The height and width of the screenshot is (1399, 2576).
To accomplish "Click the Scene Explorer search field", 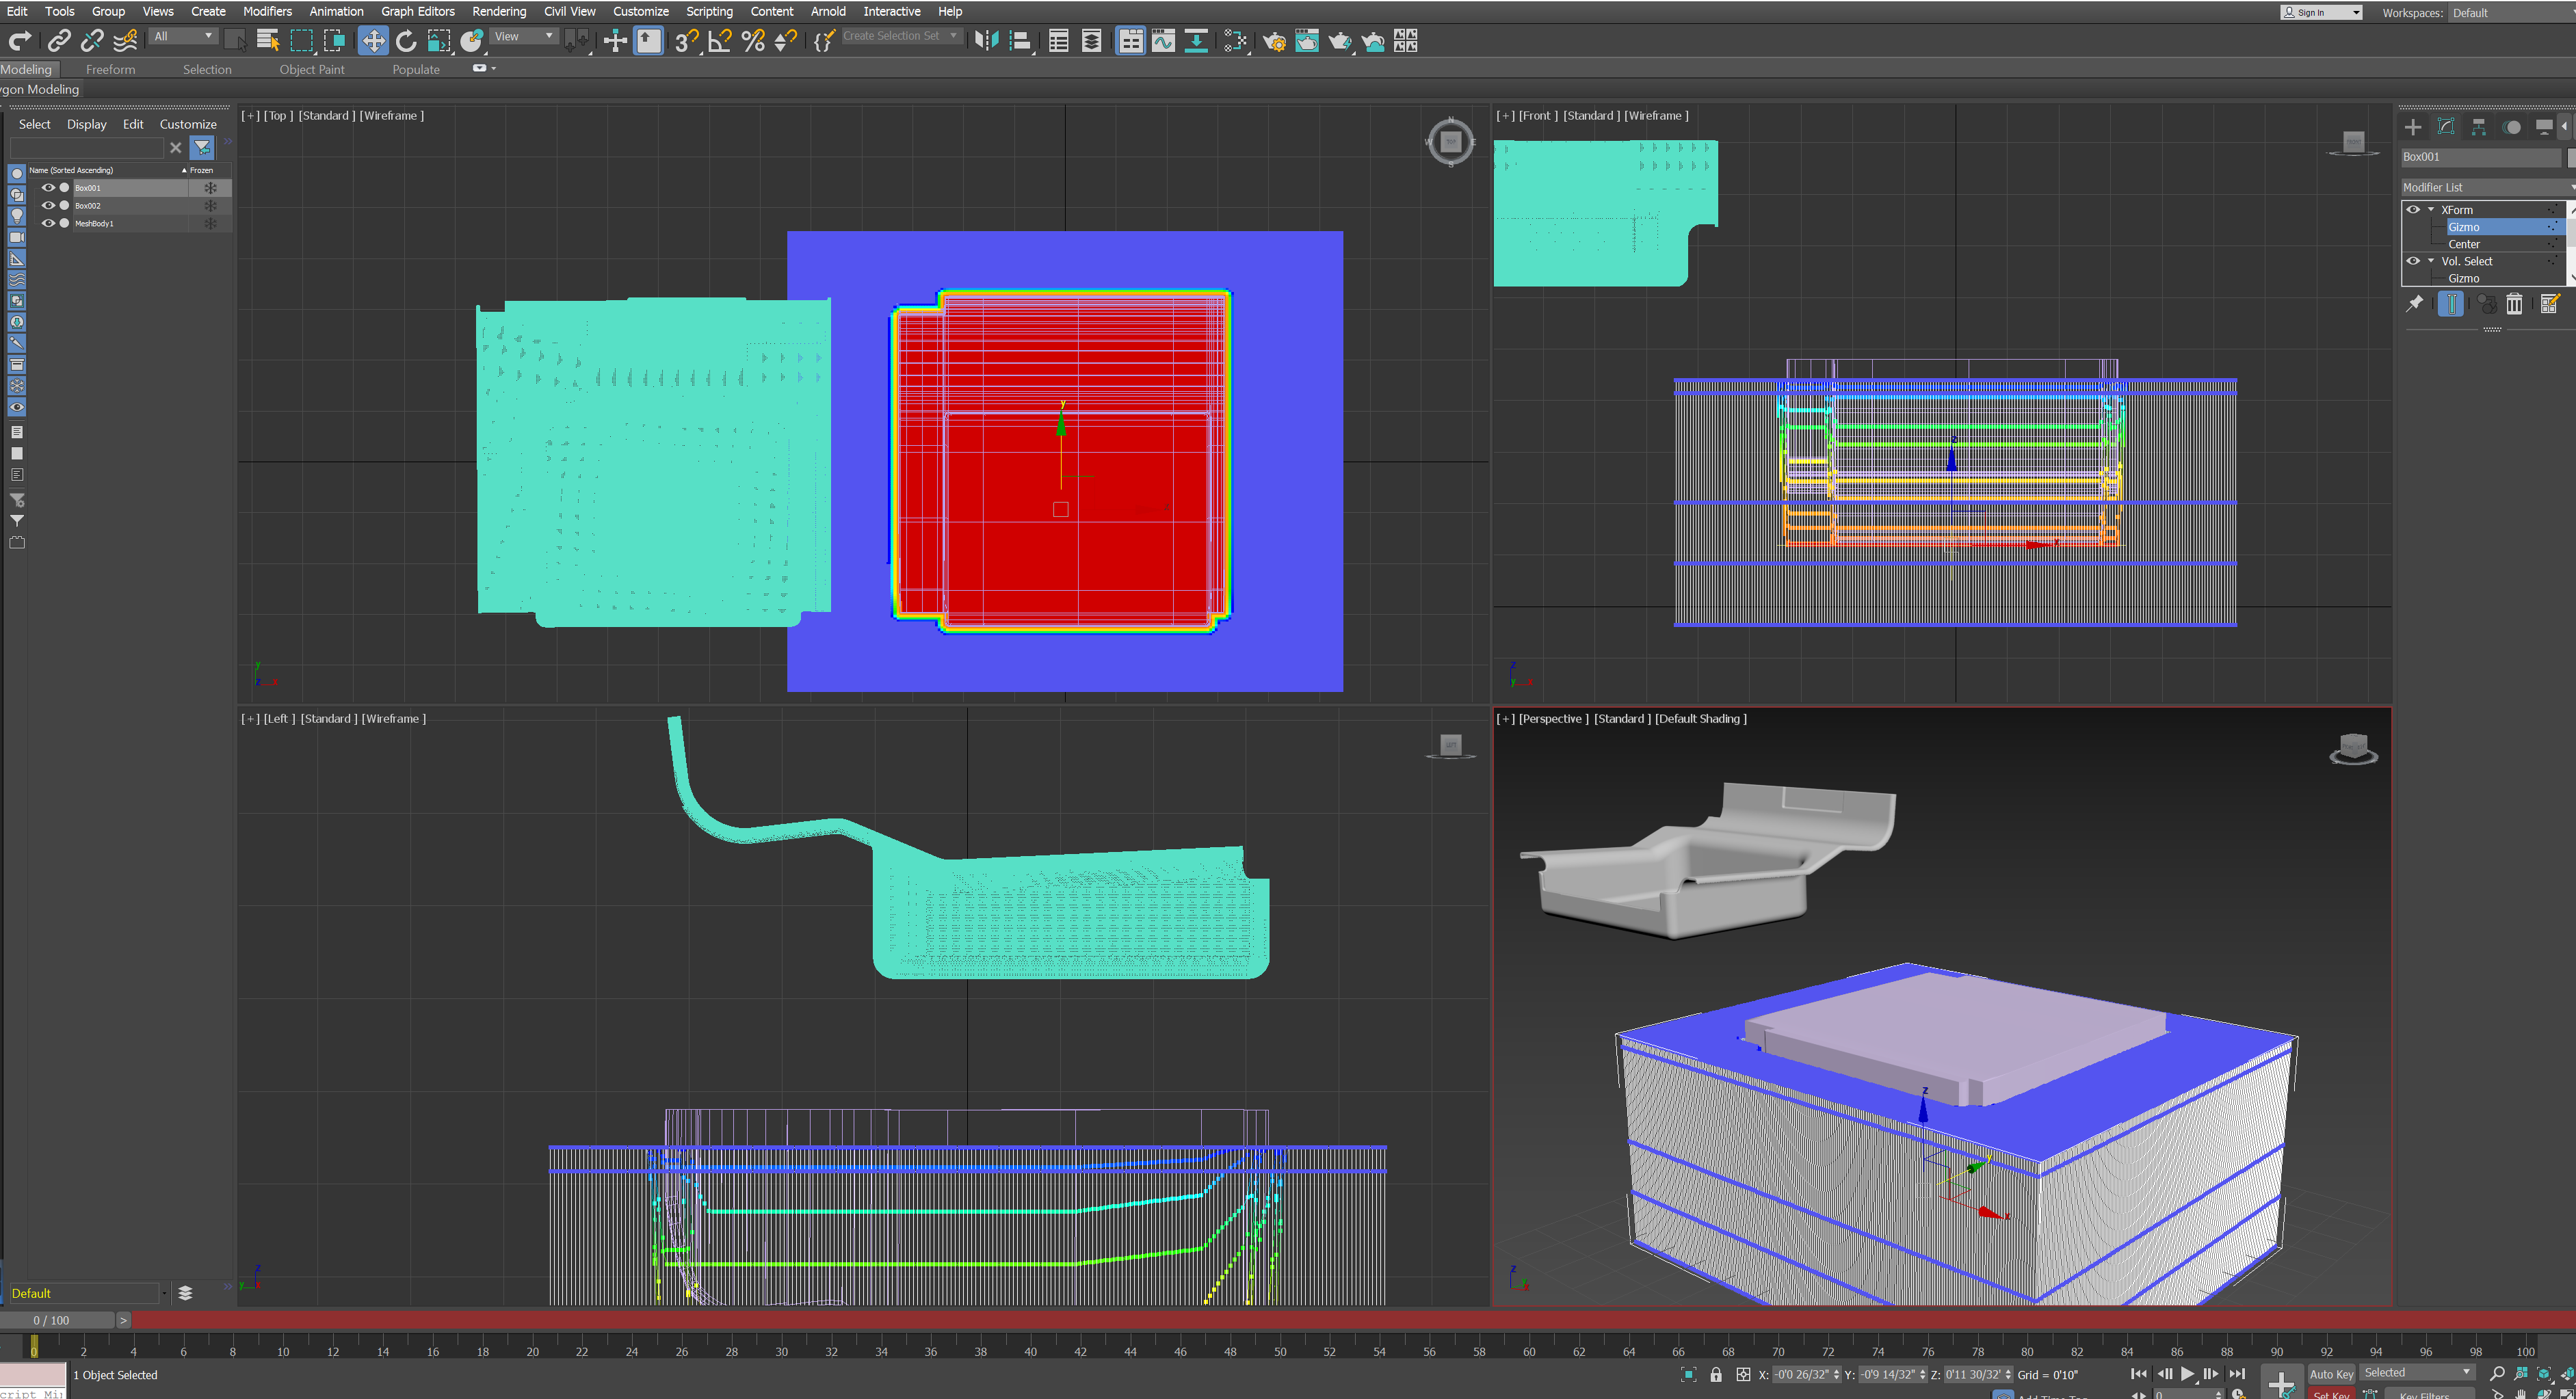I will pos(87,147).
